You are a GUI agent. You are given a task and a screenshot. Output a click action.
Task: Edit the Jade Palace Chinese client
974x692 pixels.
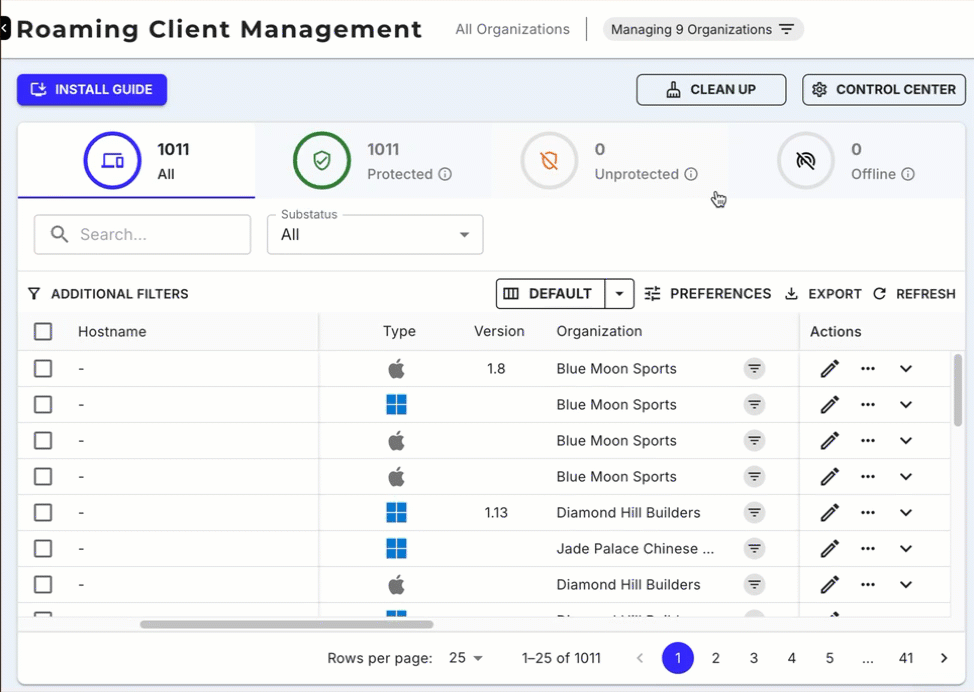[829, 549]
